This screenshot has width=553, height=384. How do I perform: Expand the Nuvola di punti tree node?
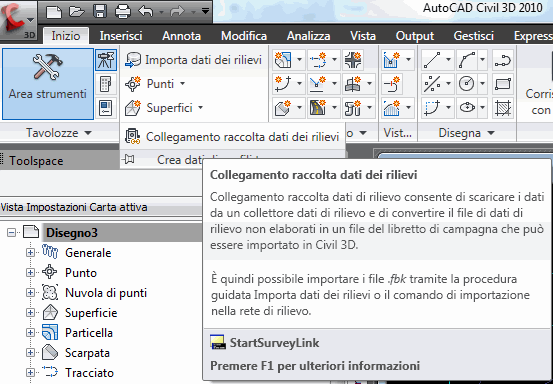coord(30,293)
